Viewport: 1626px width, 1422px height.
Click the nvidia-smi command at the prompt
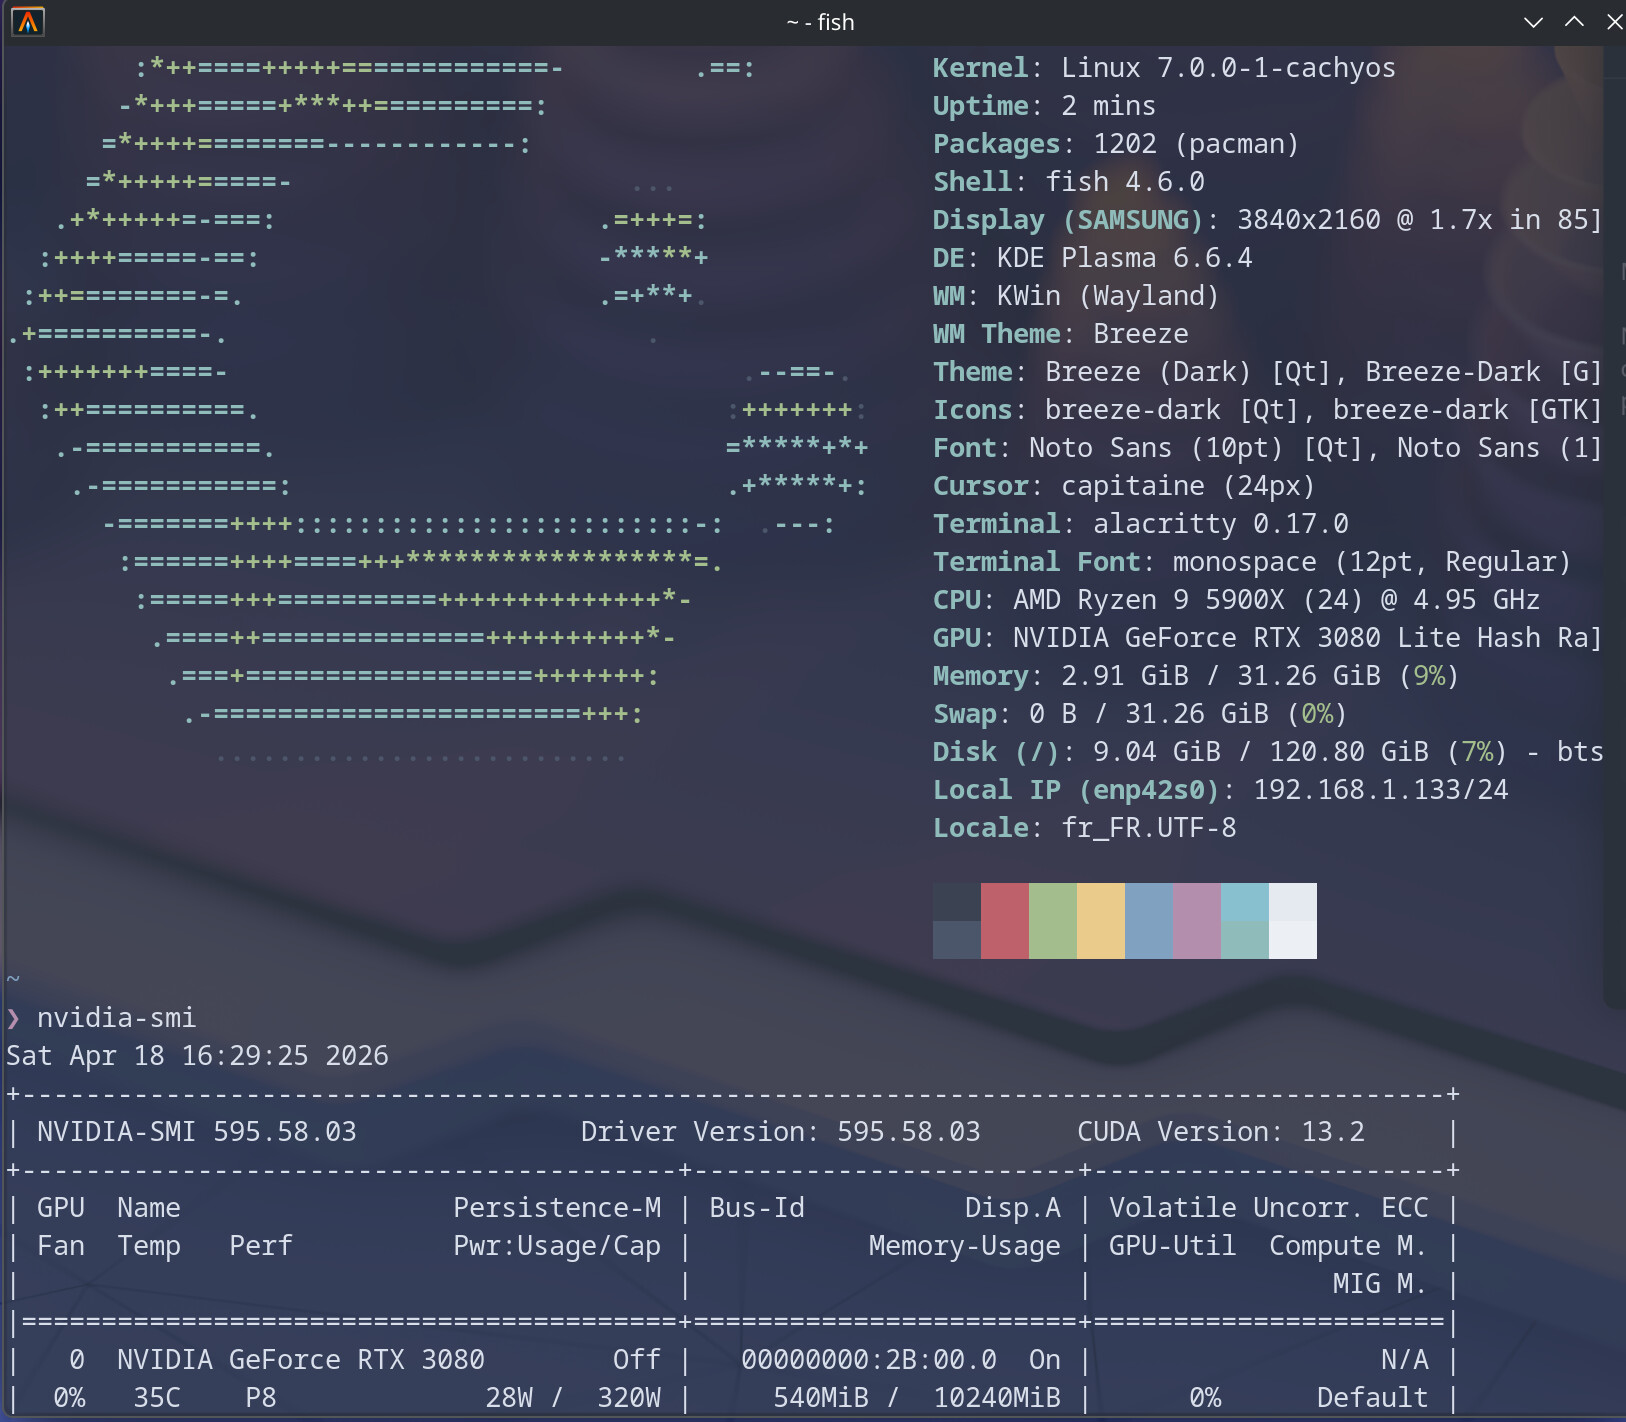coord(116,1018)
